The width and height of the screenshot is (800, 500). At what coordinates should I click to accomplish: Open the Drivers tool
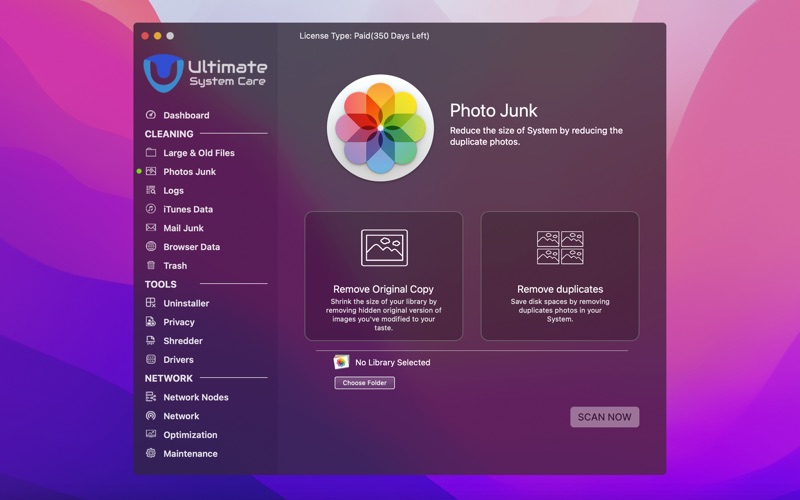[x=178, y=360]
